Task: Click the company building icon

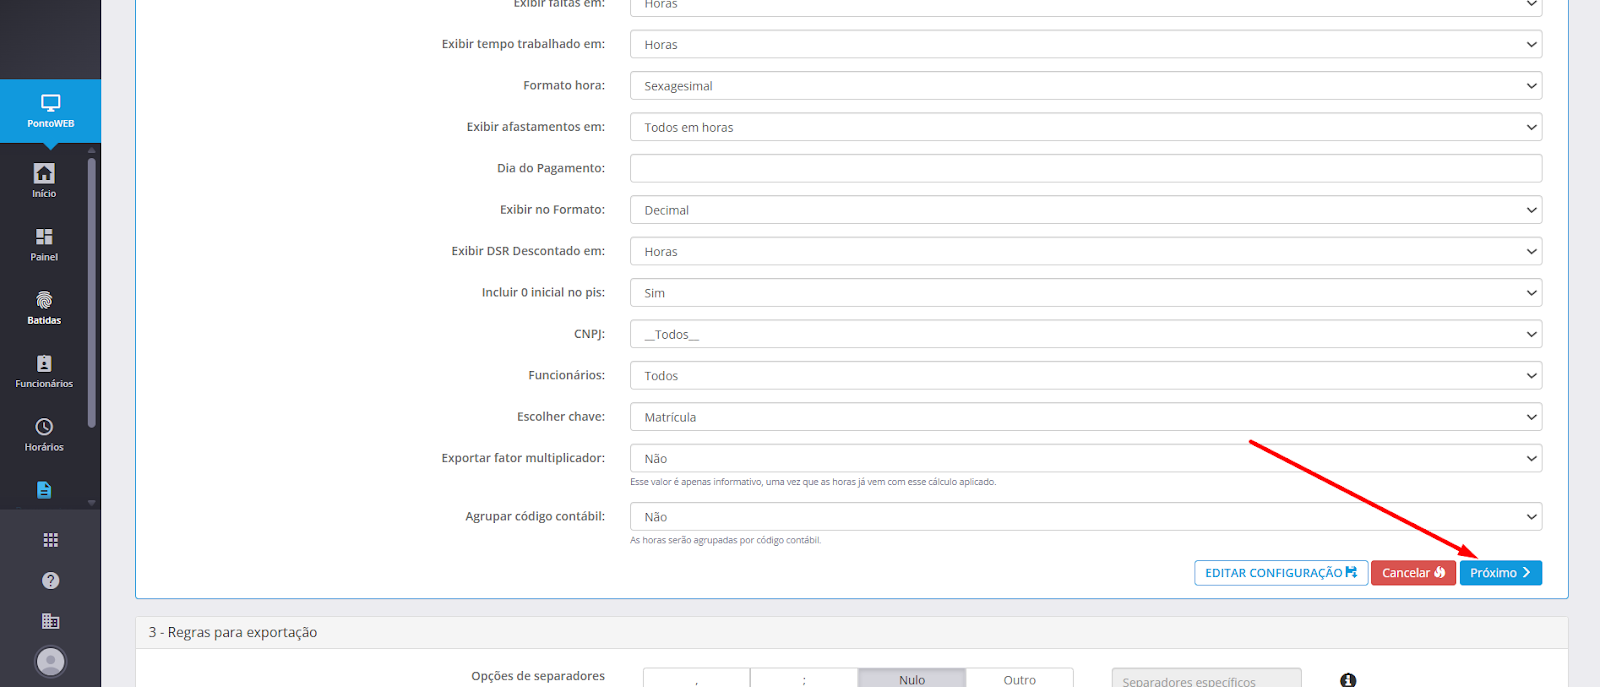Action: click(x=51, y=621)
